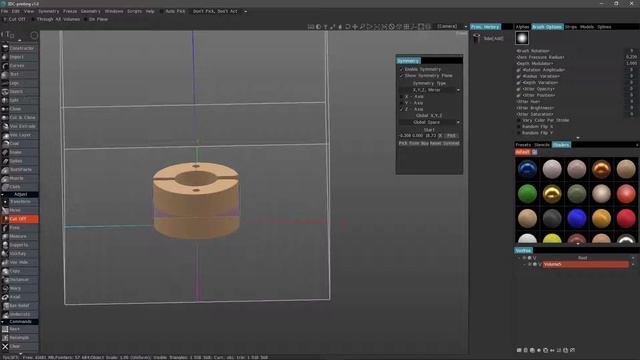640x360 pixels.
Task: Toggle Z - Axis symmetry
Action: (401, 109)
